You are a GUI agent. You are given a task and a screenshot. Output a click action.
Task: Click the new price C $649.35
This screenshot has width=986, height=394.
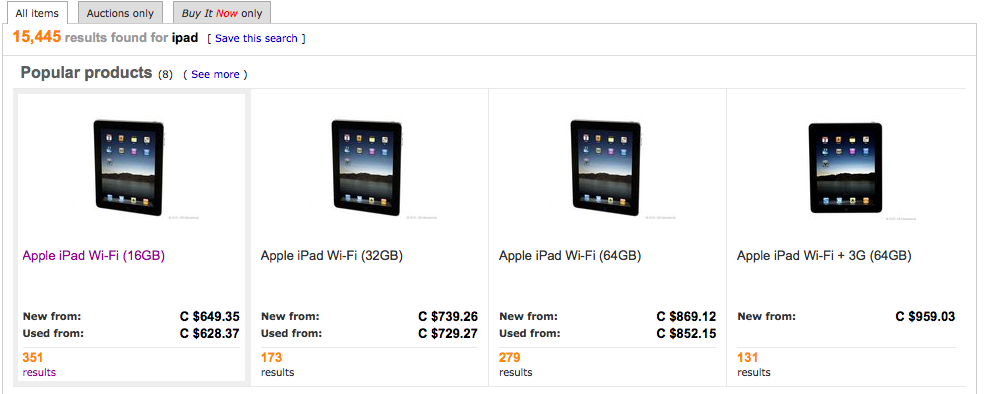pyautogui.click(x=209, y=316)
